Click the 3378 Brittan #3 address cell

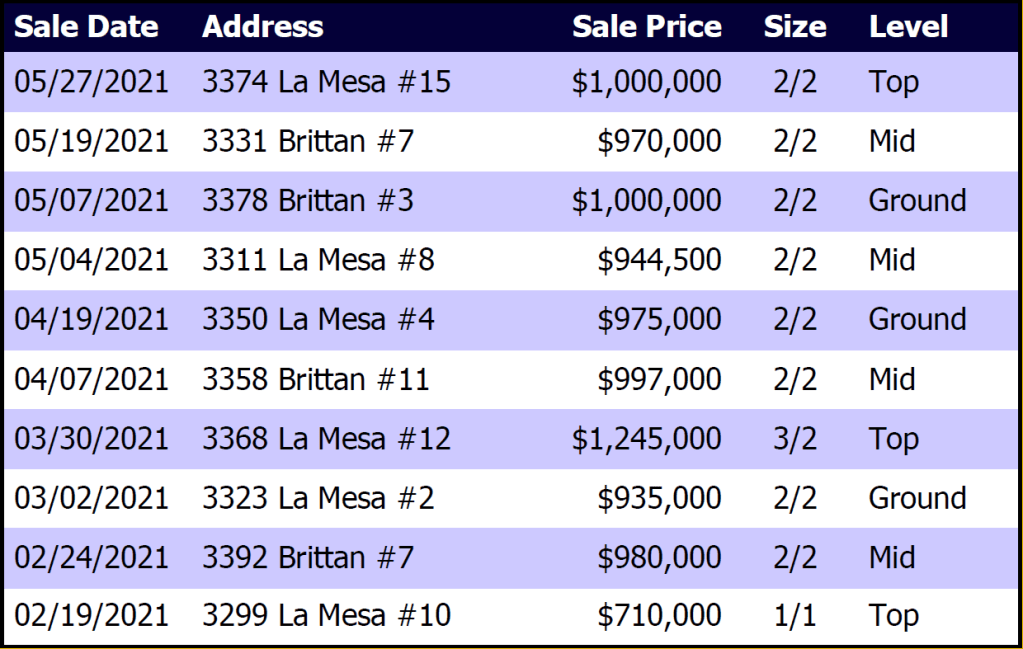[308, 201]
